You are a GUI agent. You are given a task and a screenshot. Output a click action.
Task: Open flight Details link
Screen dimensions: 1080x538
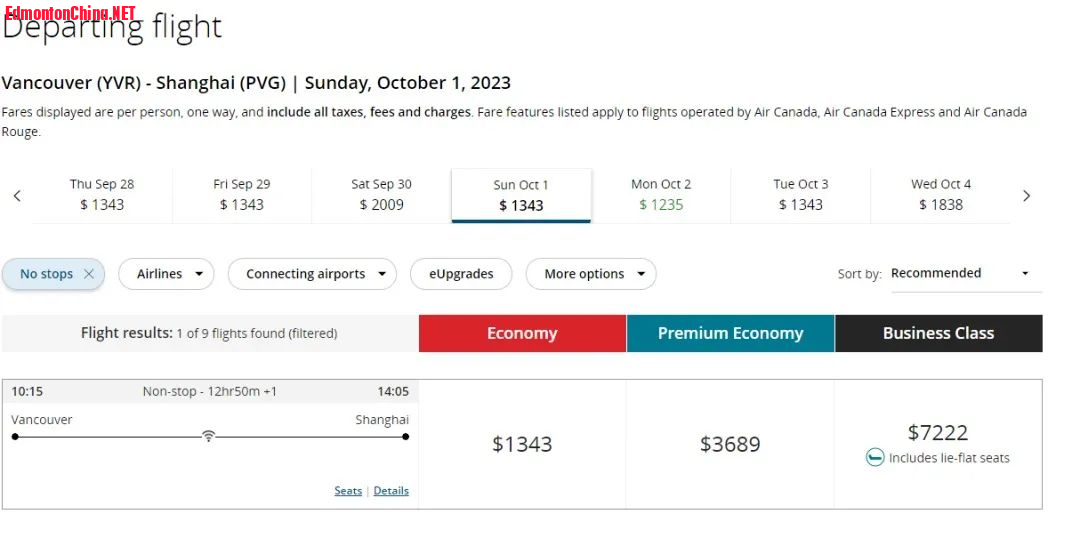391,490
